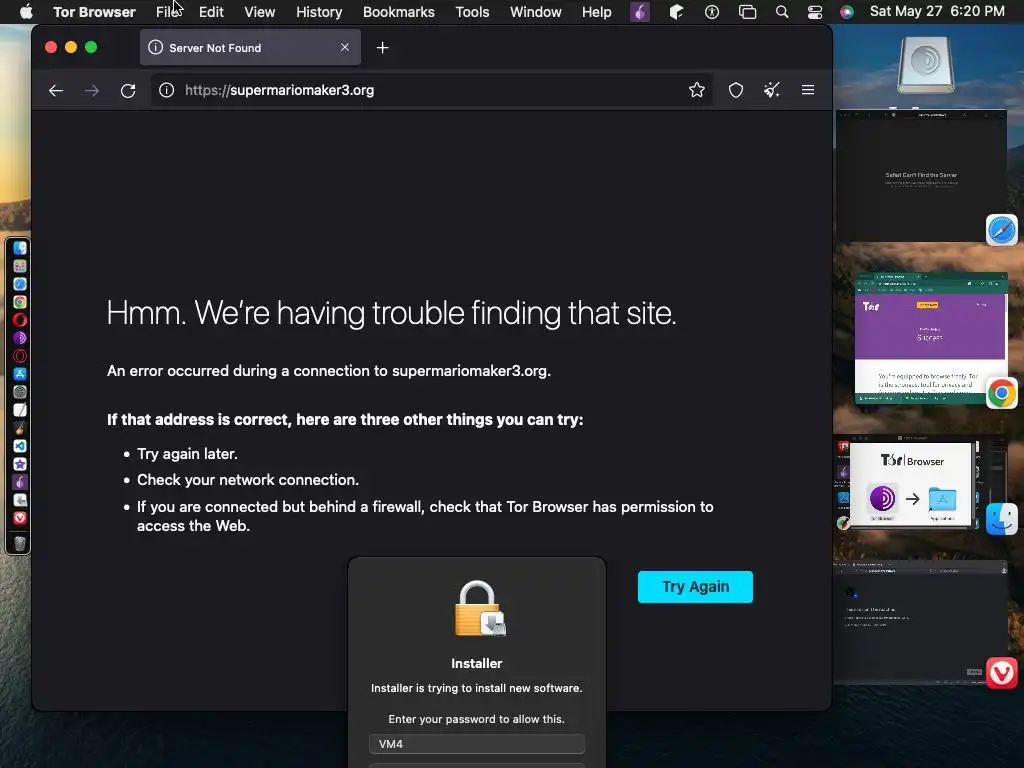Click the date and time clock
The height and width of the screenshot is (768, 1024).
[937, 12]
